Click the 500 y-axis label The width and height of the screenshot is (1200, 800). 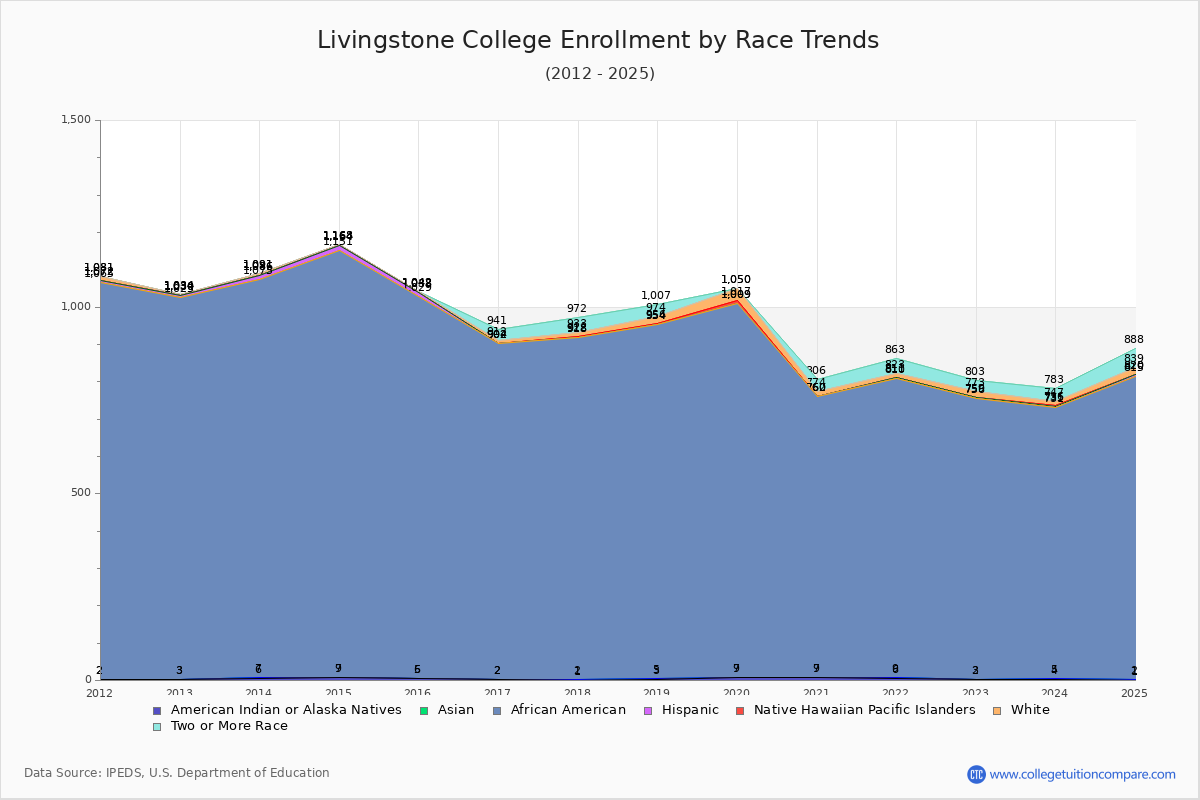[81, 493]
